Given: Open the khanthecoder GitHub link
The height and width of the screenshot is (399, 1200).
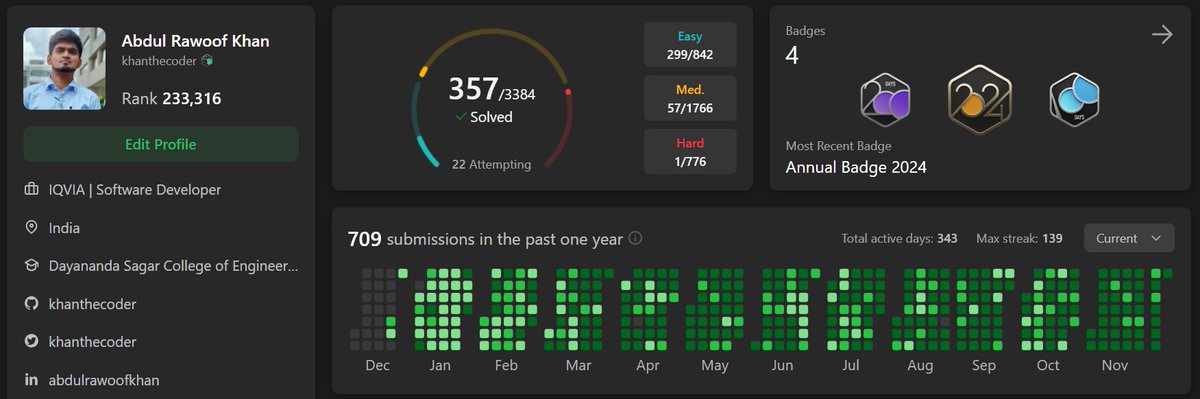Looking at the screenshot, I should pos(93,304).
